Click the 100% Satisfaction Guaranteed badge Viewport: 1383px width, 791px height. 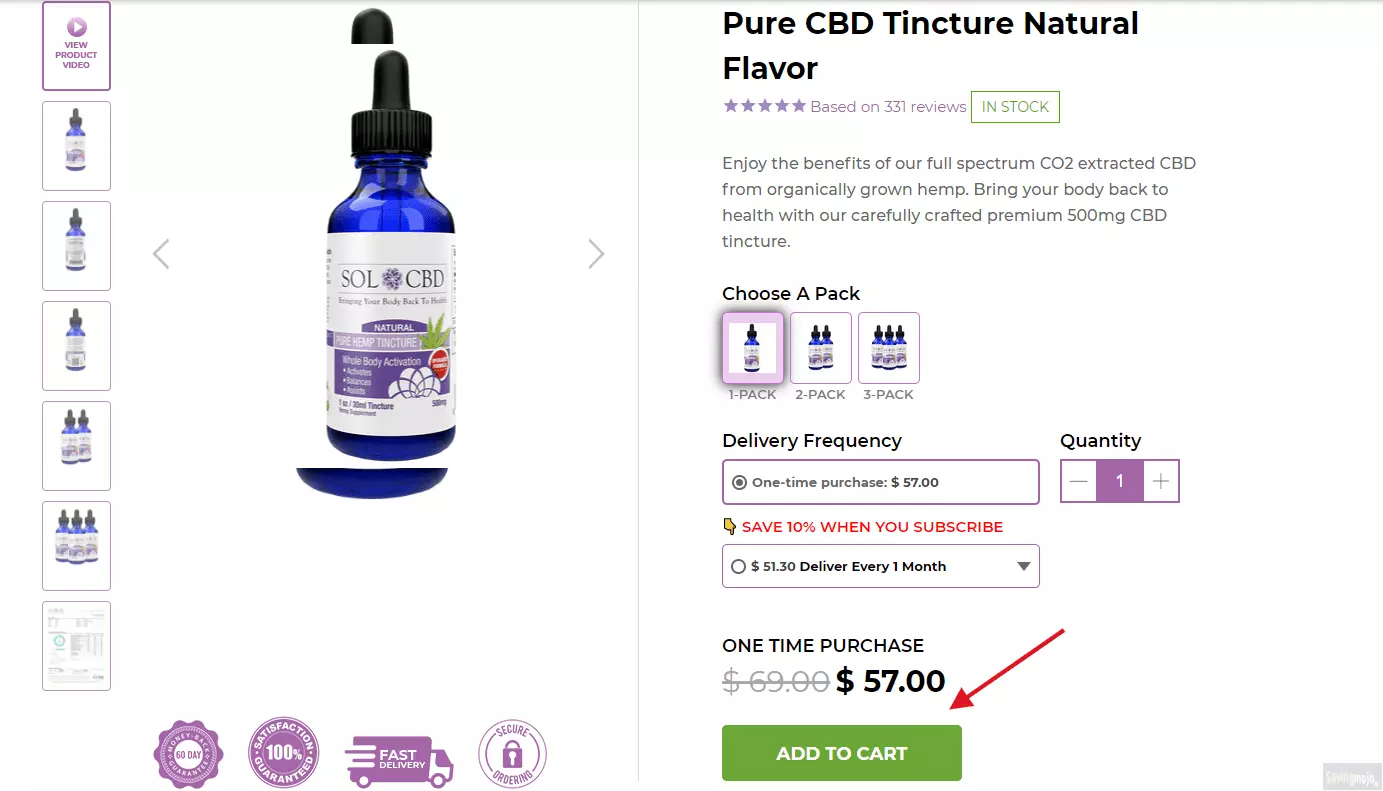coord(284,753)
